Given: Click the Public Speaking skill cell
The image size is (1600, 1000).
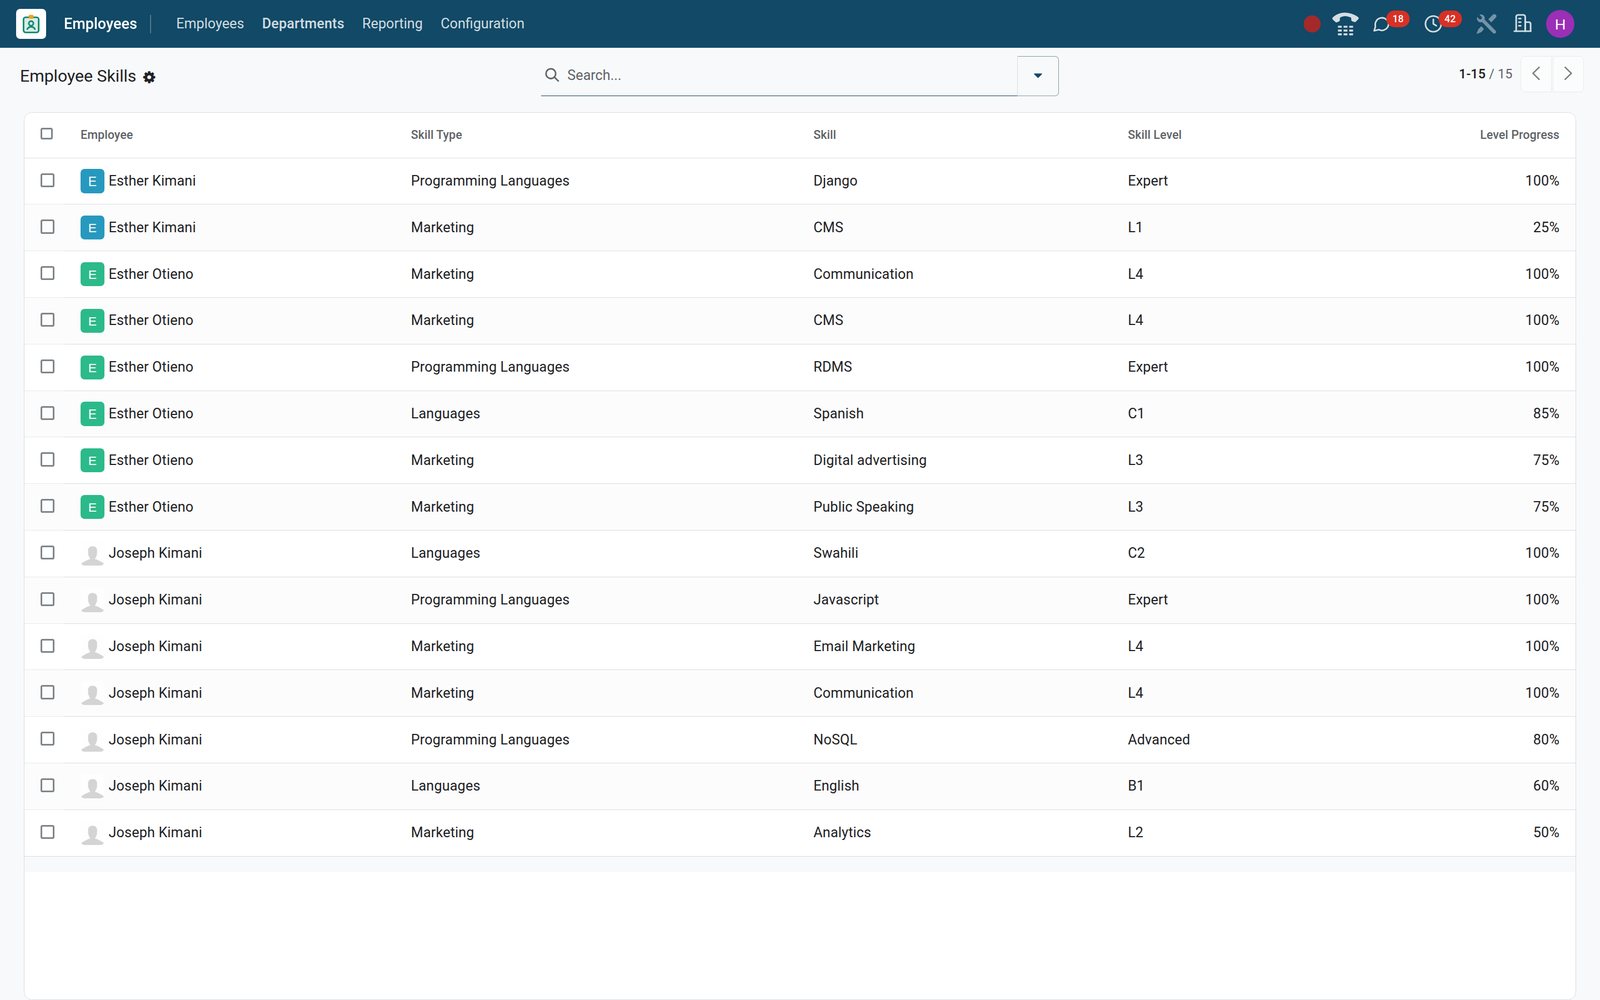Looking at the screenshot, I should [863, 507].
